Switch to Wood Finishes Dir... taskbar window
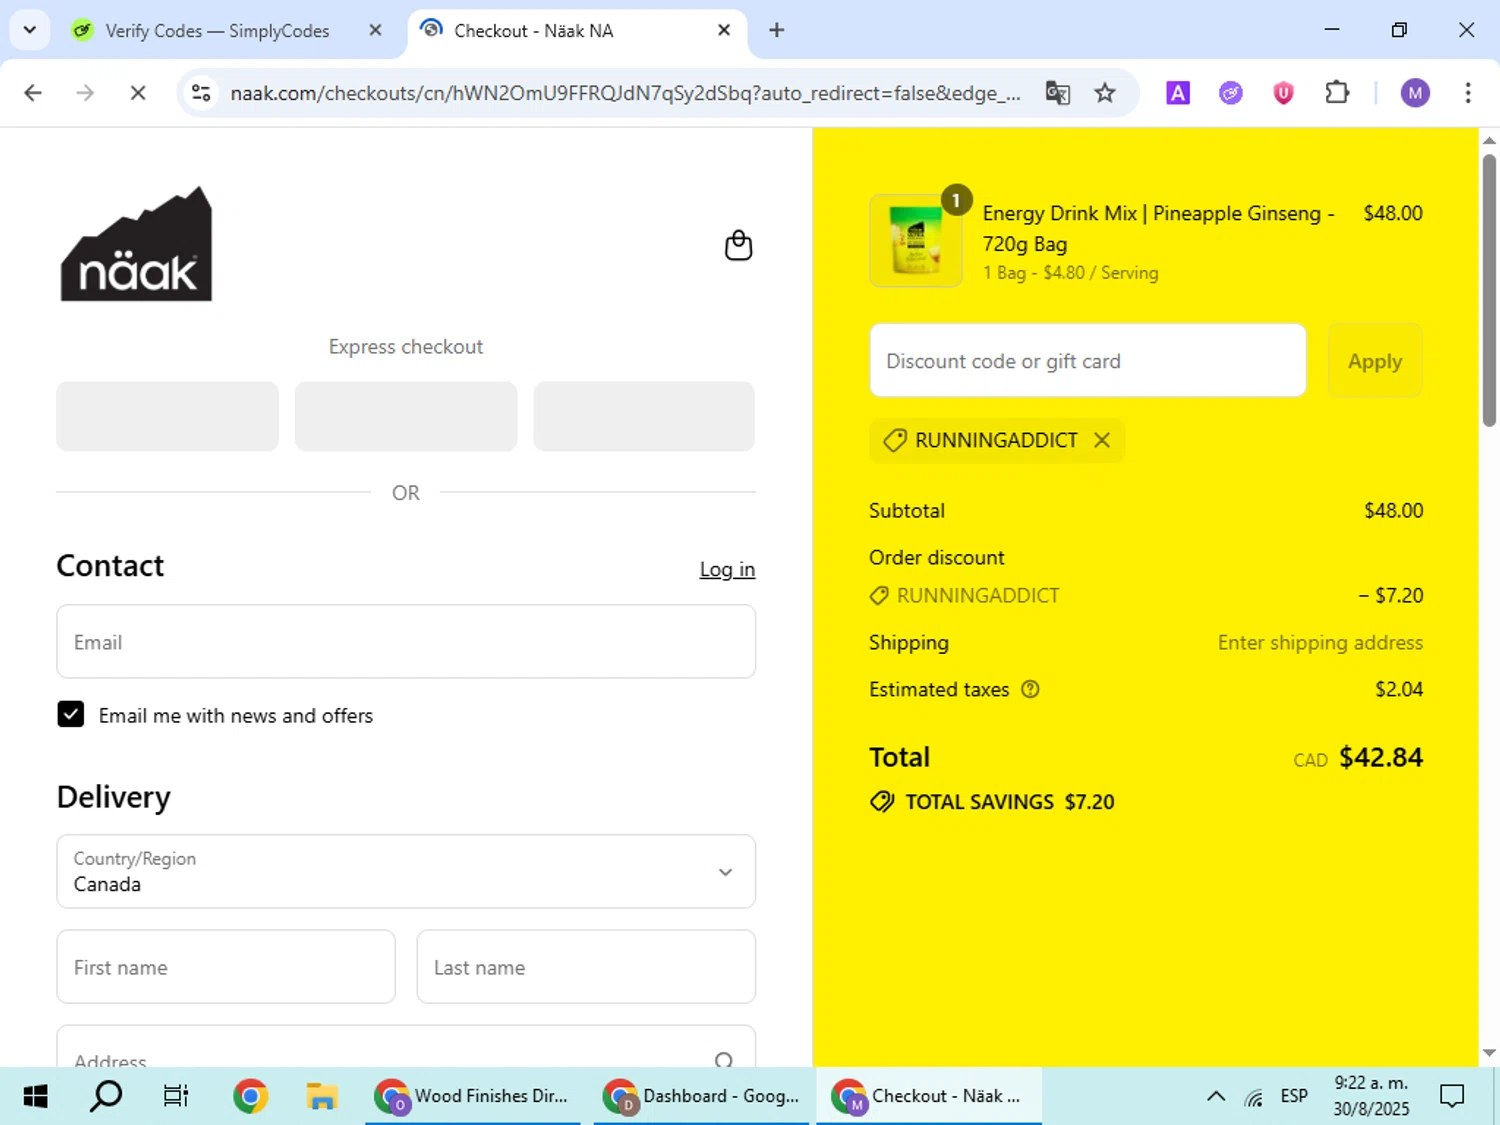The image size is (1500, 1125). click(472, 1096)
